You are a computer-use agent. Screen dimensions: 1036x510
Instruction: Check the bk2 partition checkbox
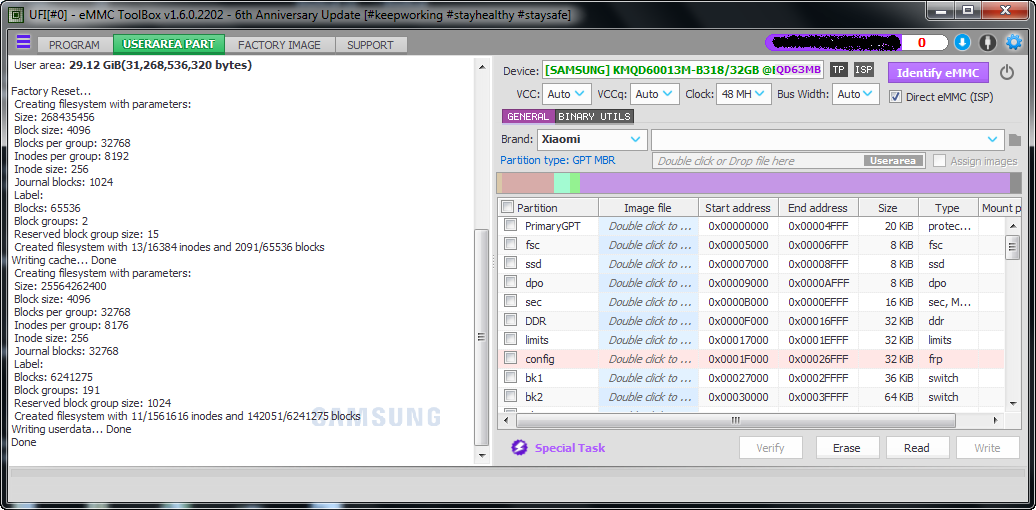click(510, 397)
